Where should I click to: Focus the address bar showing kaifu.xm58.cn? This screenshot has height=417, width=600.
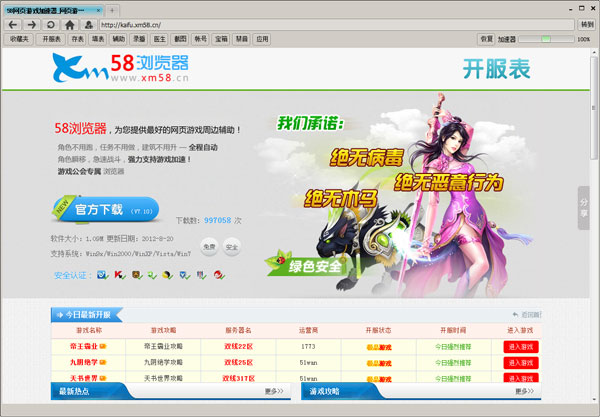pos(337,25)
